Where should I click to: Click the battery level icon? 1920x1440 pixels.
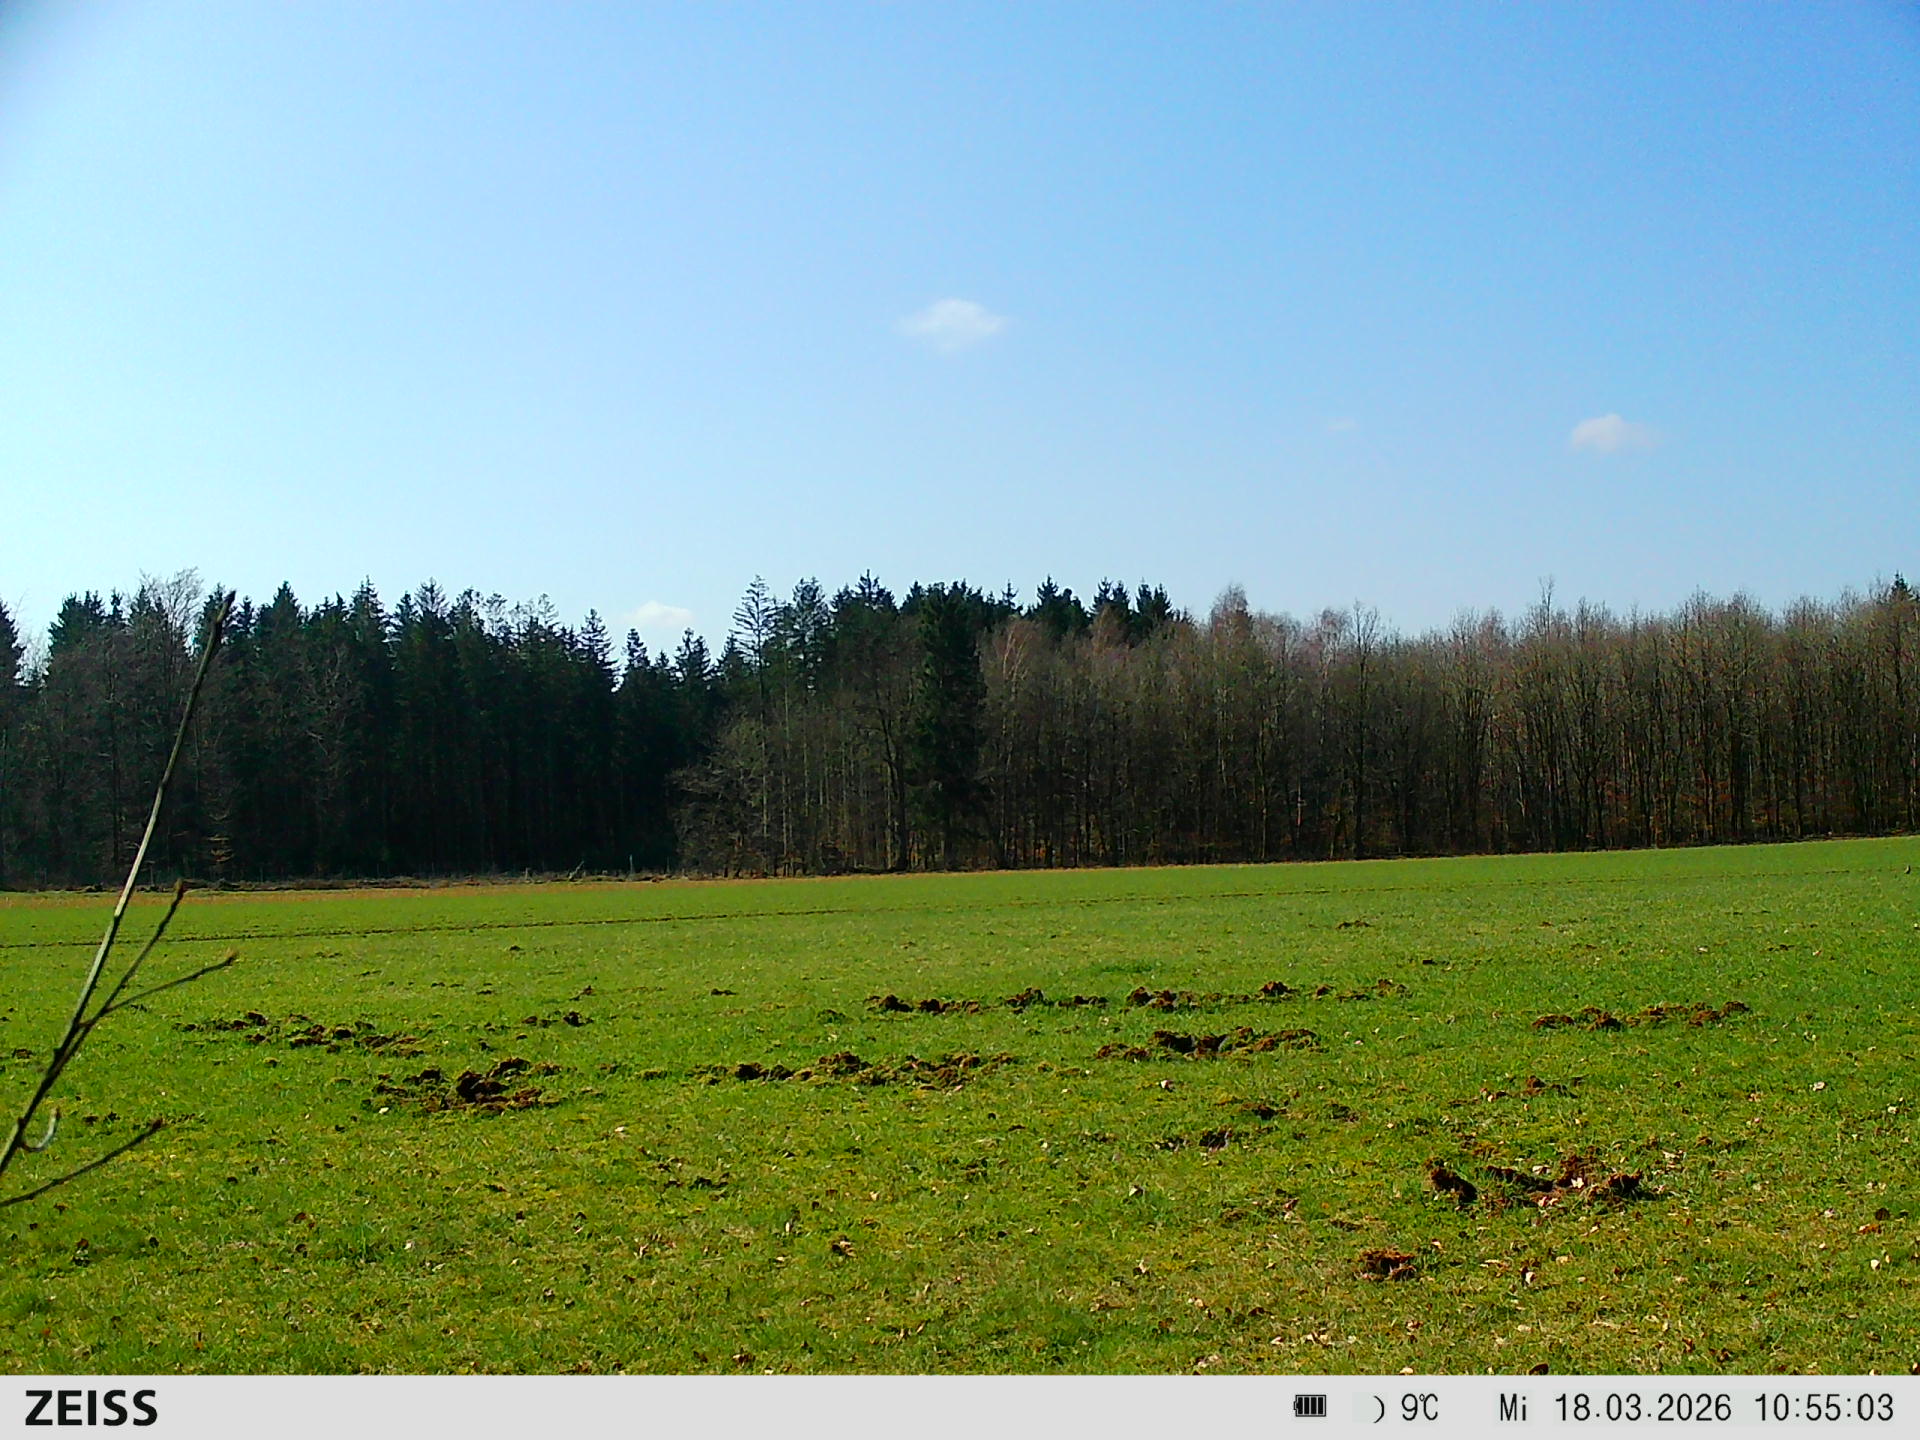click(1309, 1407)
